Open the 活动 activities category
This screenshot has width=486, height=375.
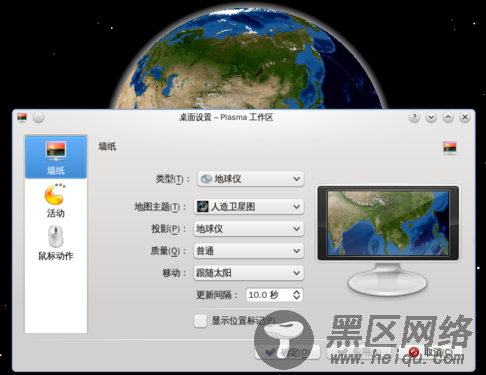coord(56,200)
